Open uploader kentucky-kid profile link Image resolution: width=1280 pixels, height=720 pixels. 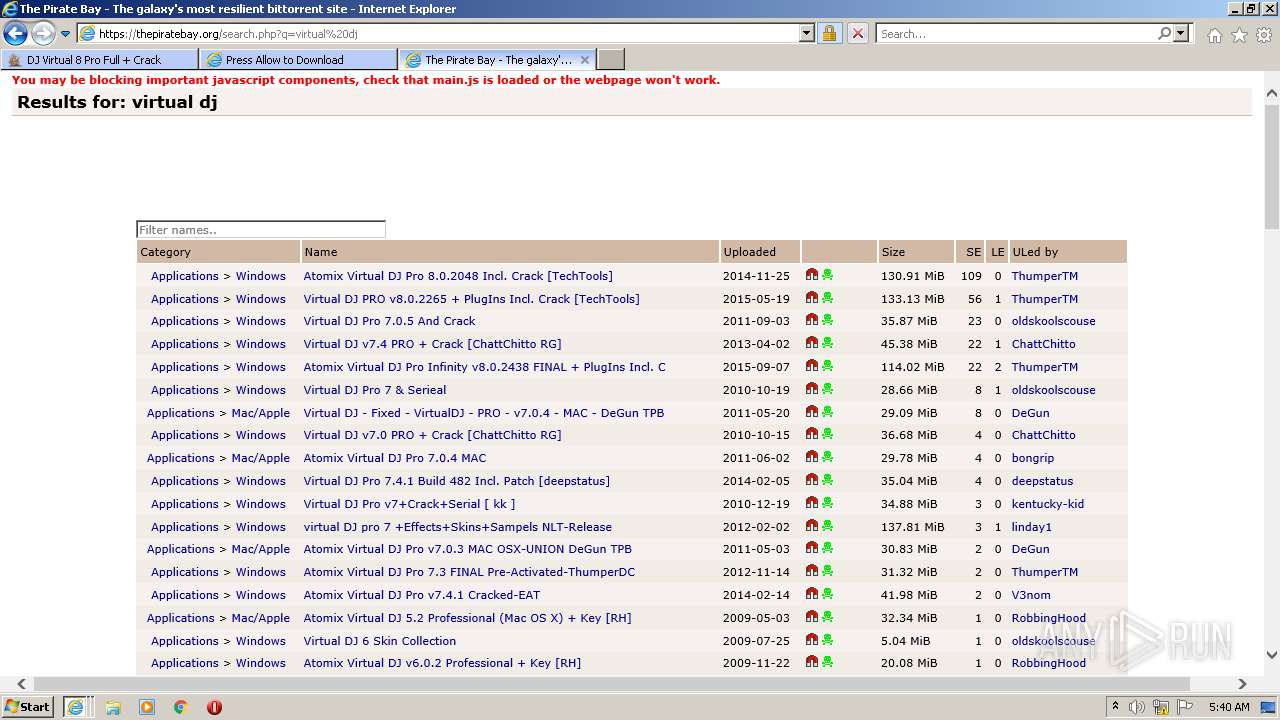pyautogui.click(x=1047, y=504)
